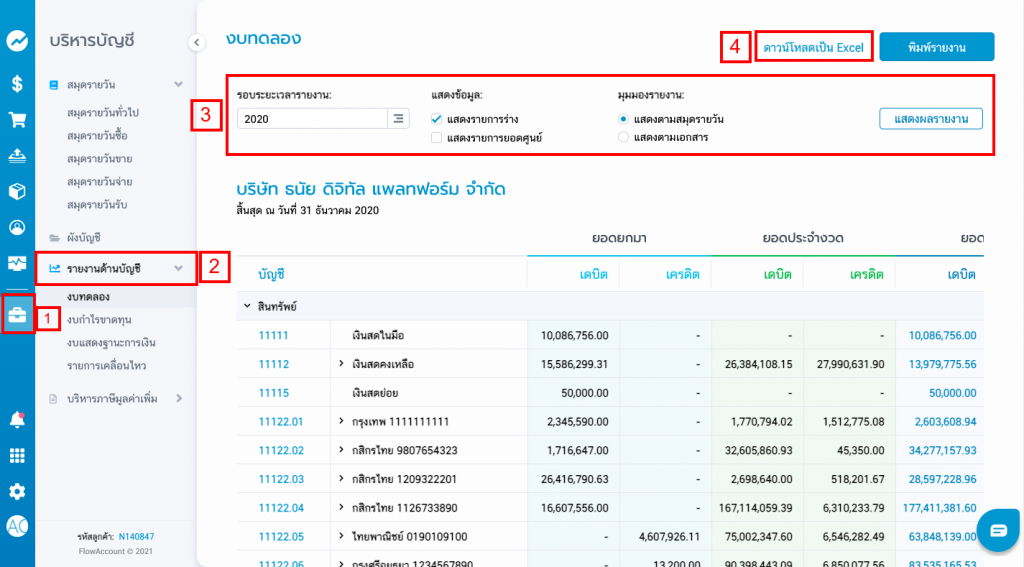Toggle the แสดงรายการร่าง checkbox
Image resolution: width=1024 pixels, height=567 pixels.
point(436,119)
